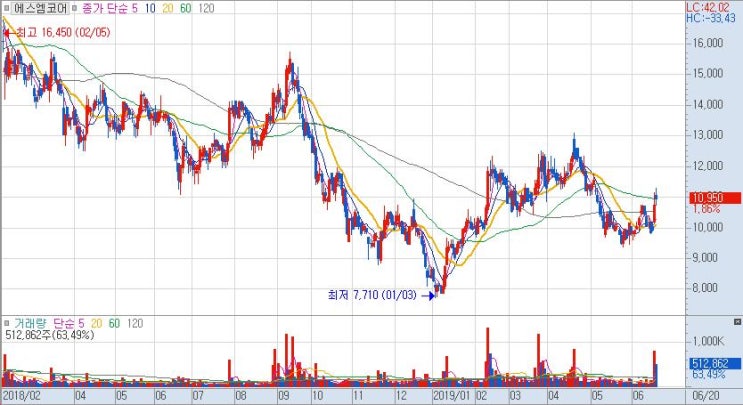Click the volume 단순 5 legend
Image resolution: width=743 pixels, height=405 pixels.
tap(69, 324)
